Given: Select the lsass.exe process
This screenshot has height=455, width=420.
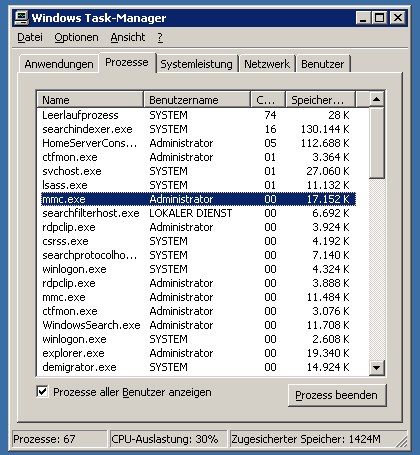Looking at the screenshot, I should point(198,185).
